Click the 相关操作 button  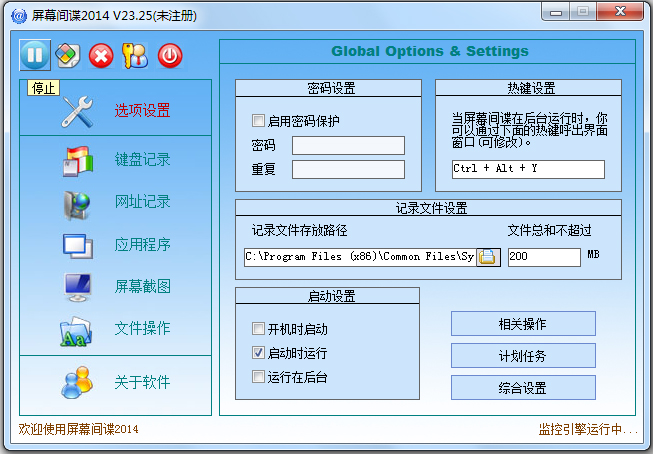coord(523,324)
